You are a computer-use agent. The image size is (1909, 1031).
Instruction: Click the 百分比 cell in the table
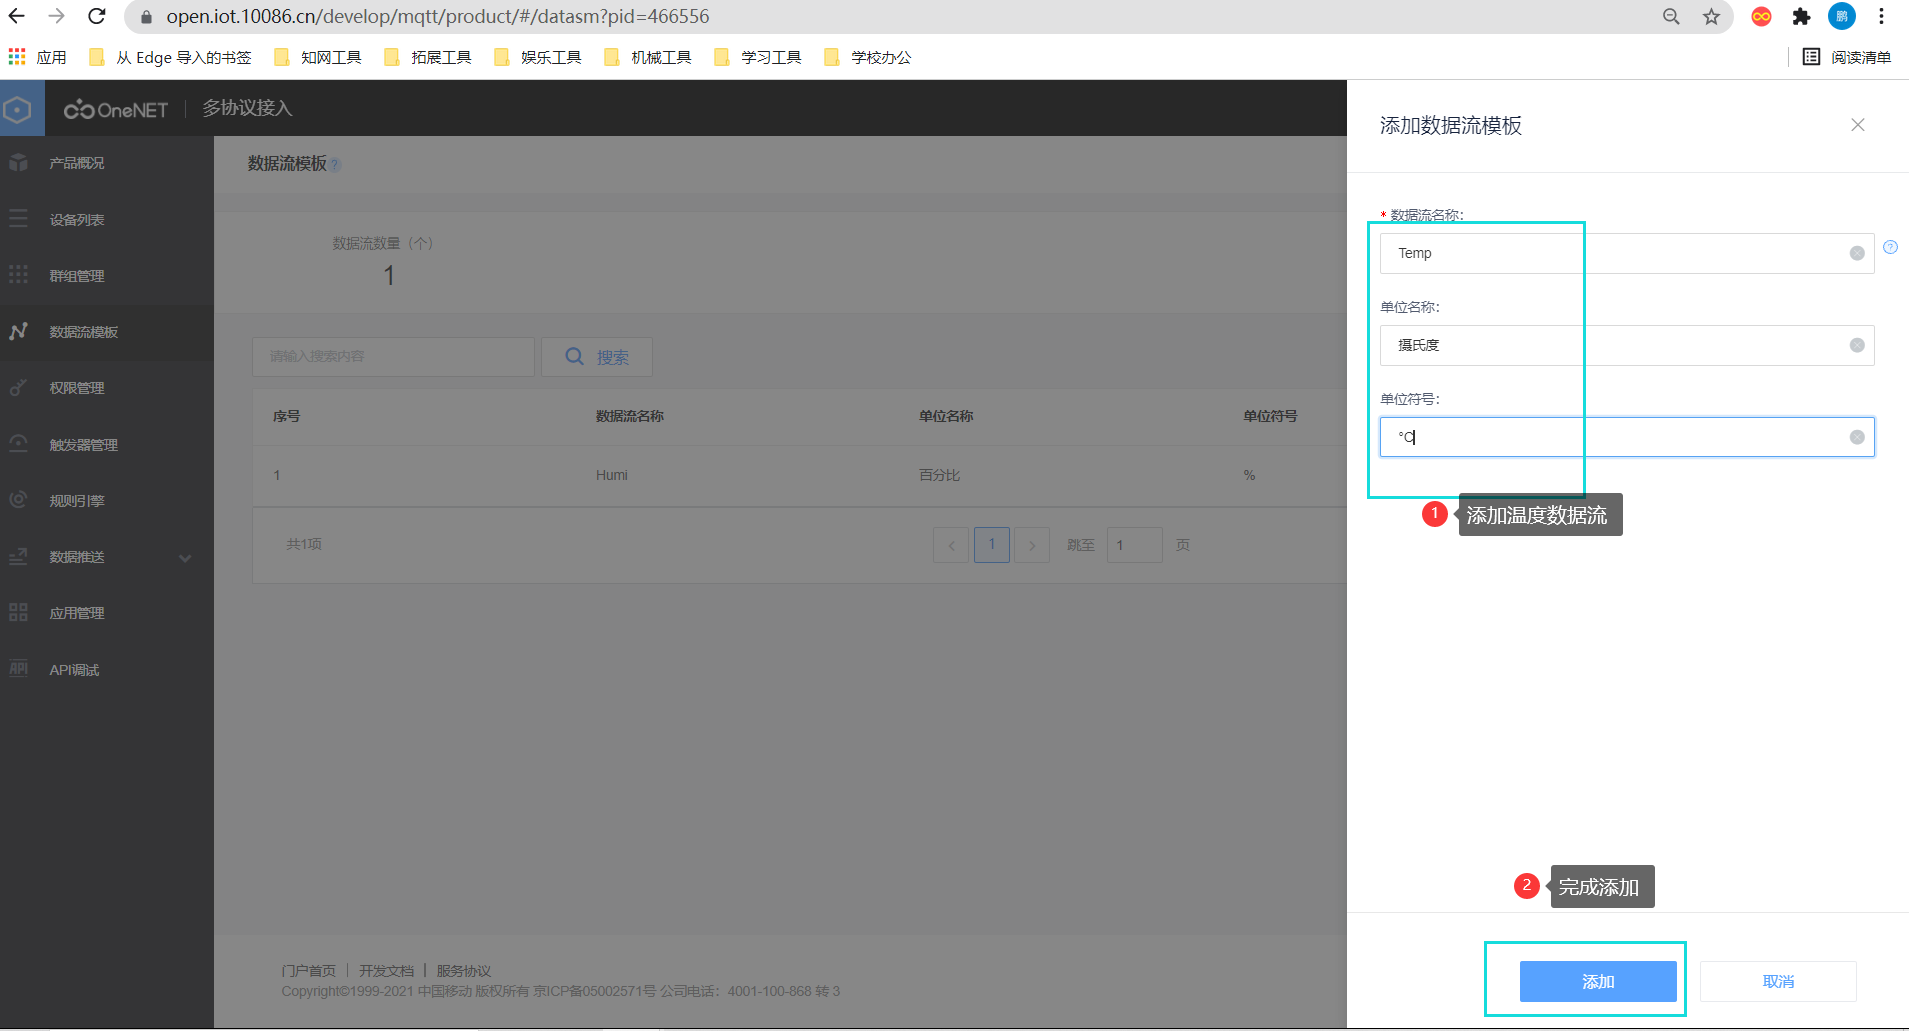pyautogui.click(x=940, y=475)
